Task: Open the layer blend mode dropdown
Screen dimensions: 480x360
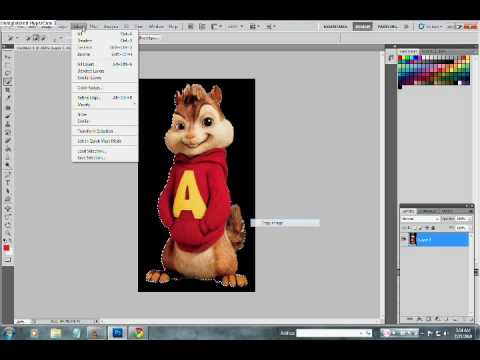Action: click(420, 219)
